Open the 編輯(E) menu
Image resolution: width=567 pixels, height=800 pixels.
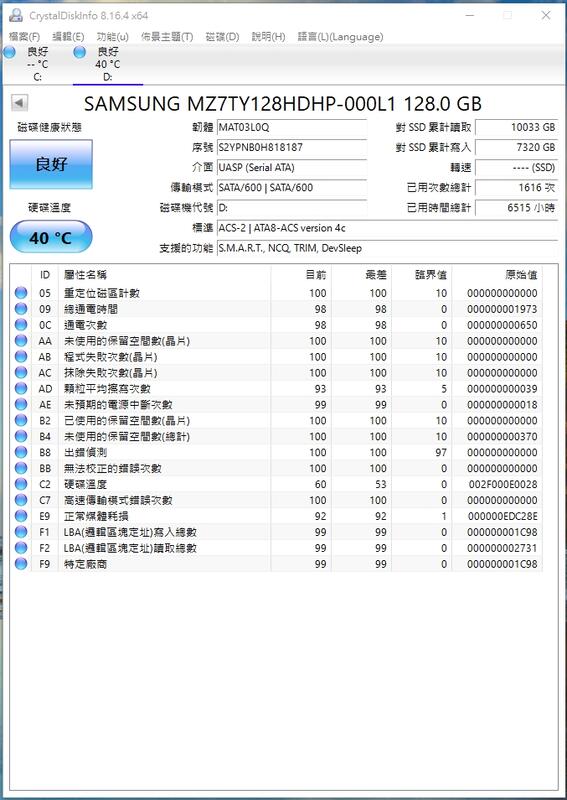(68, 37)
